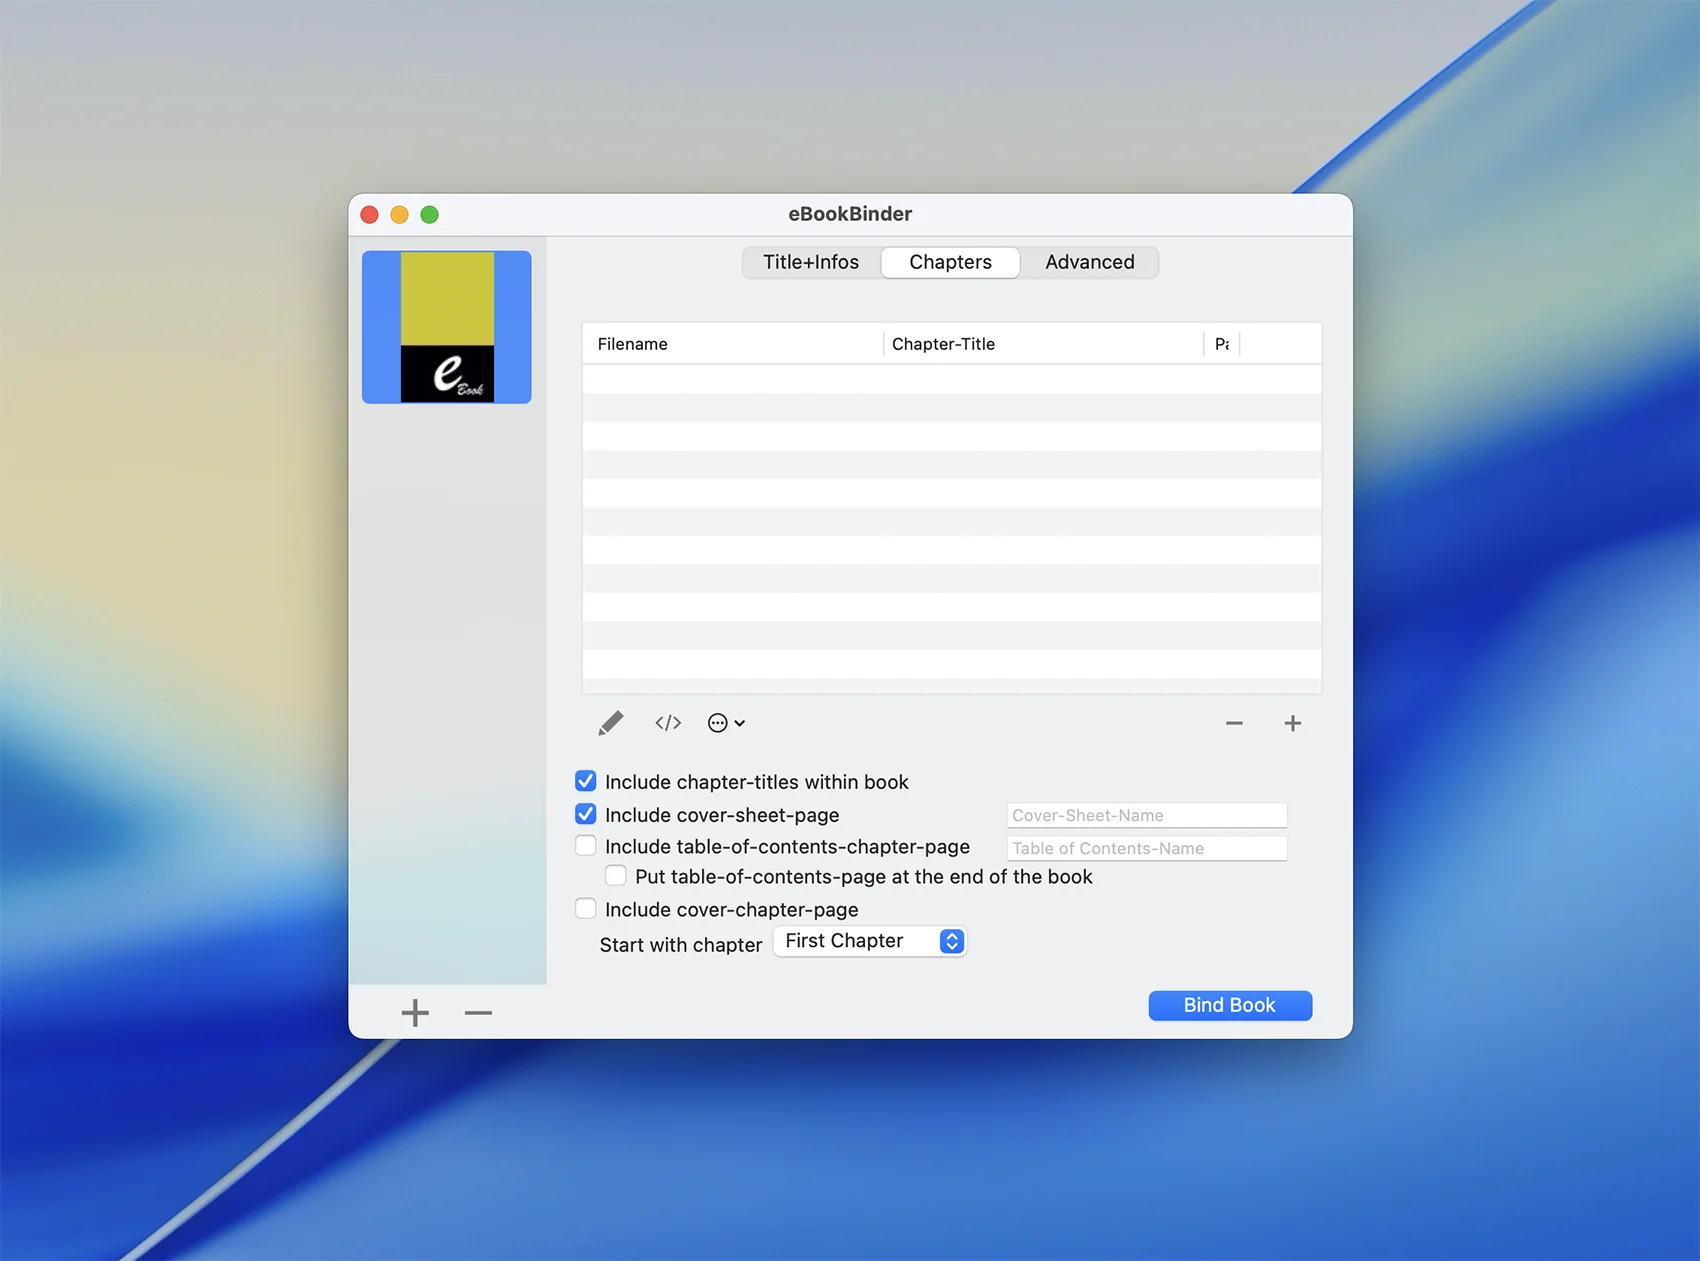Click the plus icon to add a chapter
This screenshot has height=1261, width=1700.
coord(1292,723)
